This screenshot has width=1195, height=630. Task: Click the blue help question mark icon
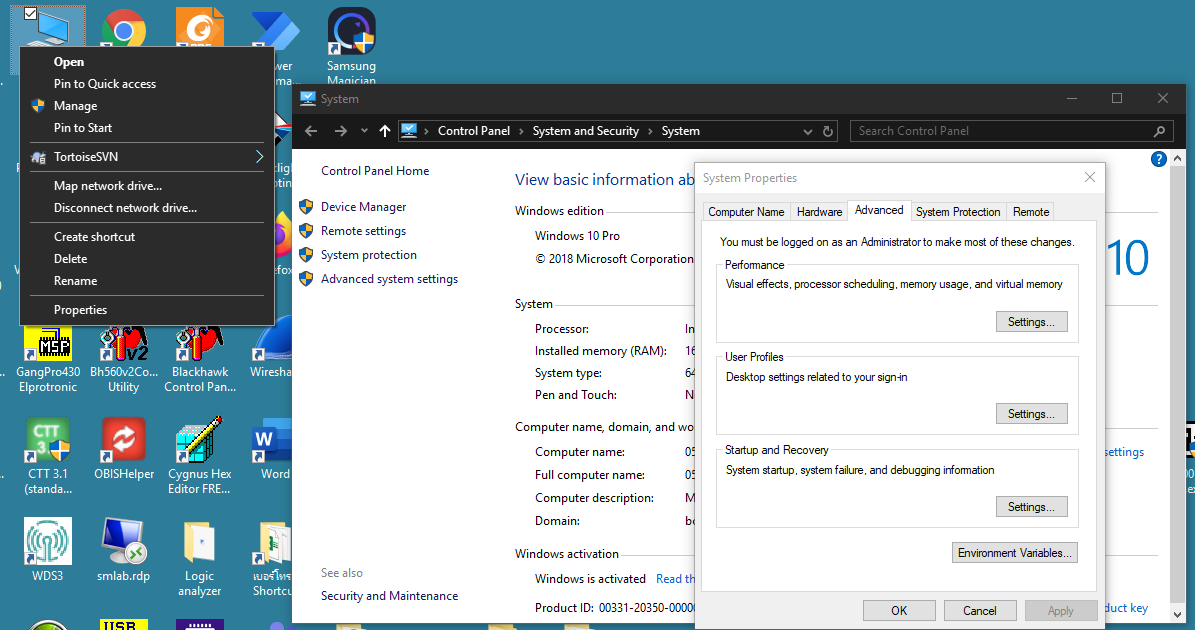pyautogui.click(x=1159, y=159)
